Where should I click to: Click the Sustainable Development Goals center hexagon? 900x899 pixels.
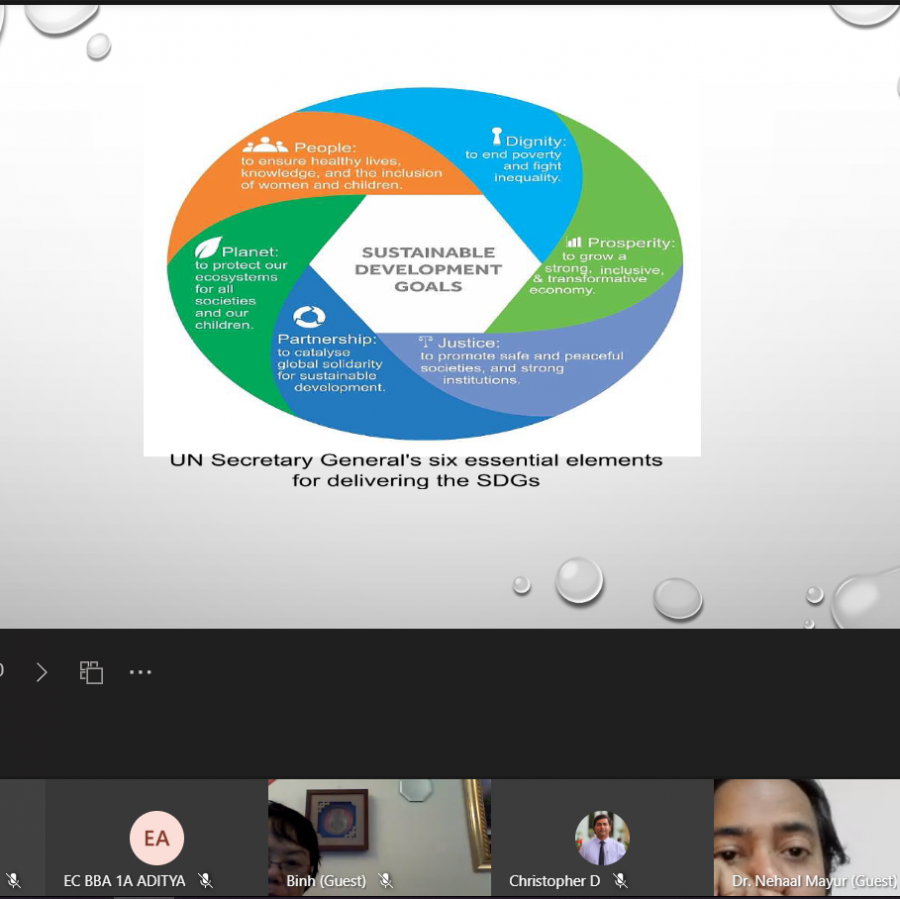click(428, 269)
